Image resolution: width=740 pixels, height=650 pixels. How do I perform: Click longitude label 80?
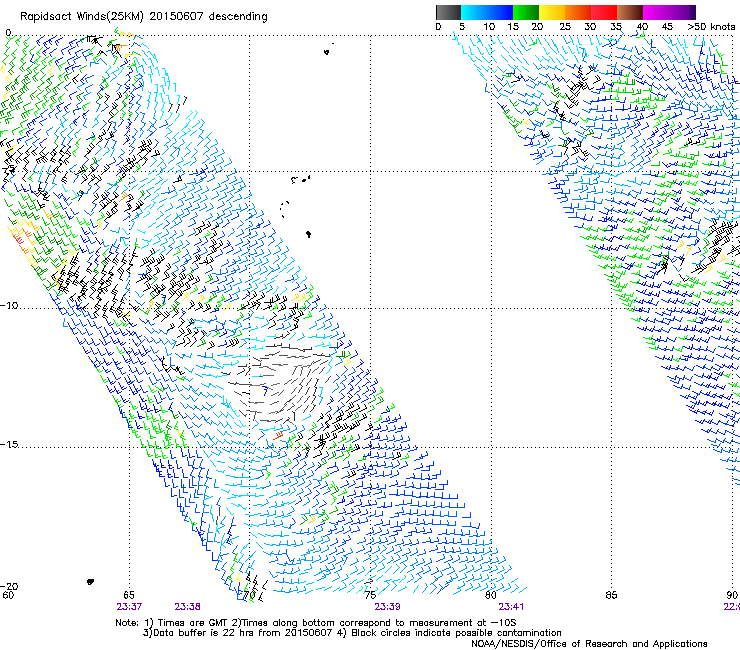[x=491, y=595]
